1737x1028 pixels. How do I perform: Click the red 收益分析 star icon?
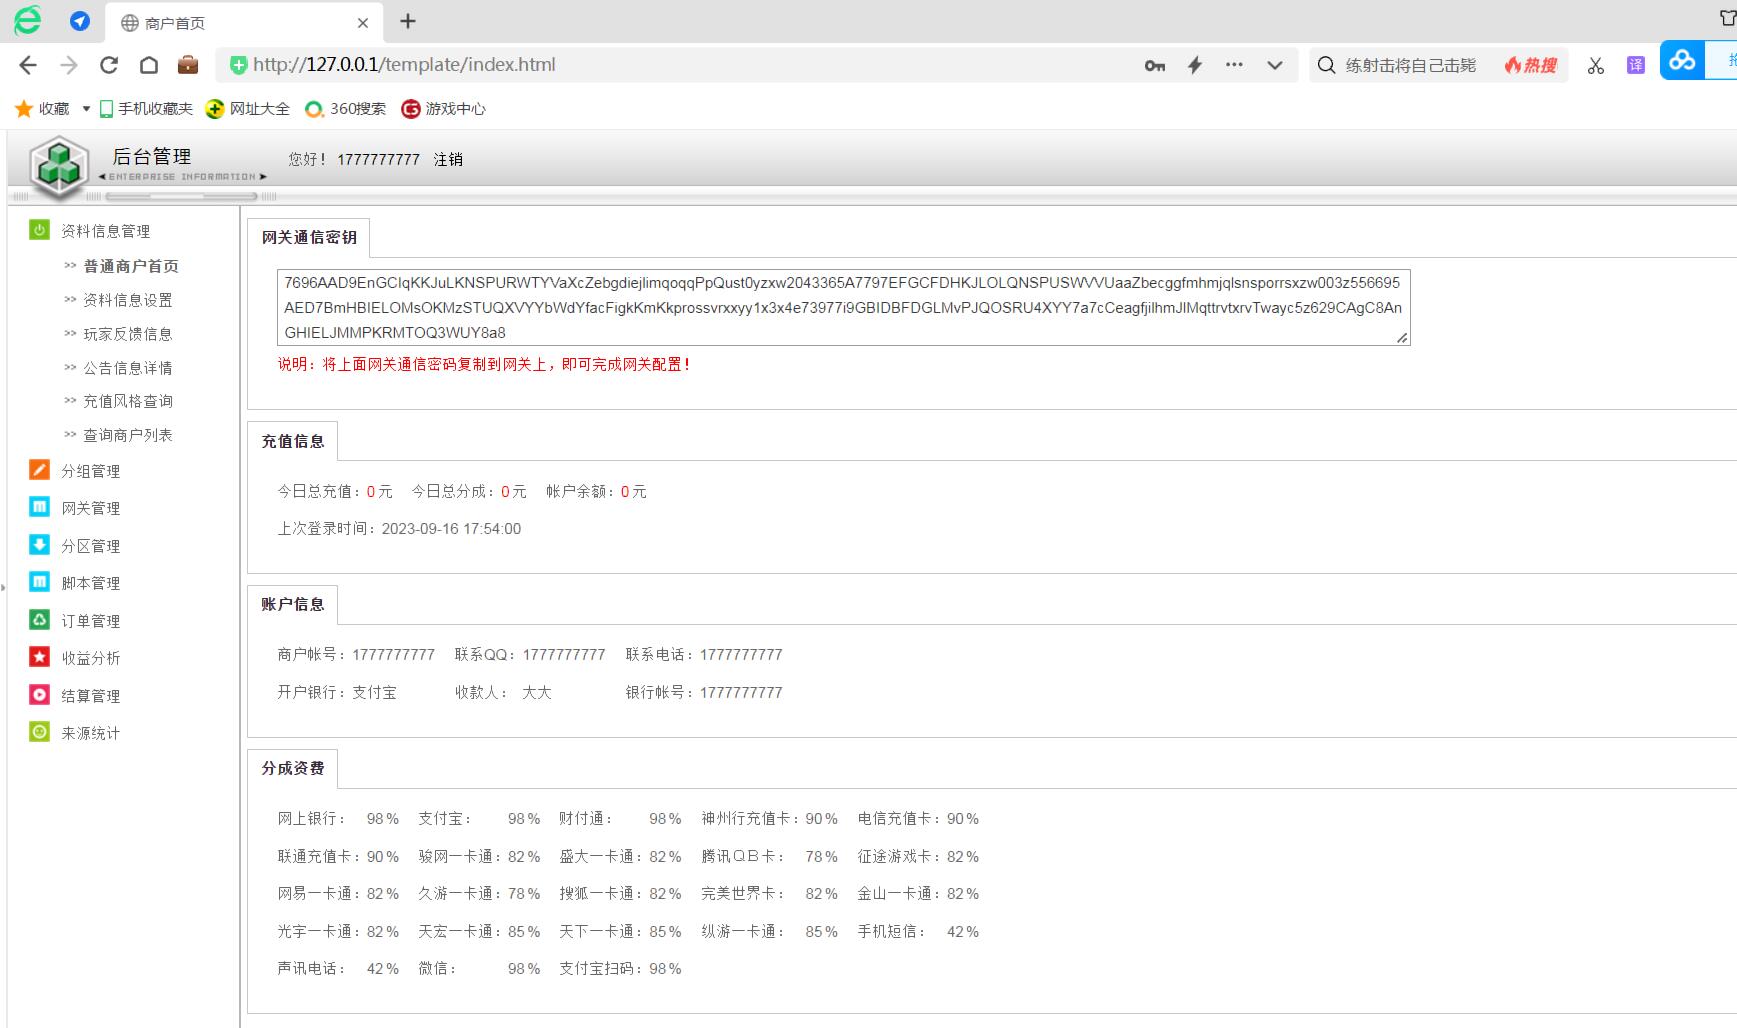(39, 657)
